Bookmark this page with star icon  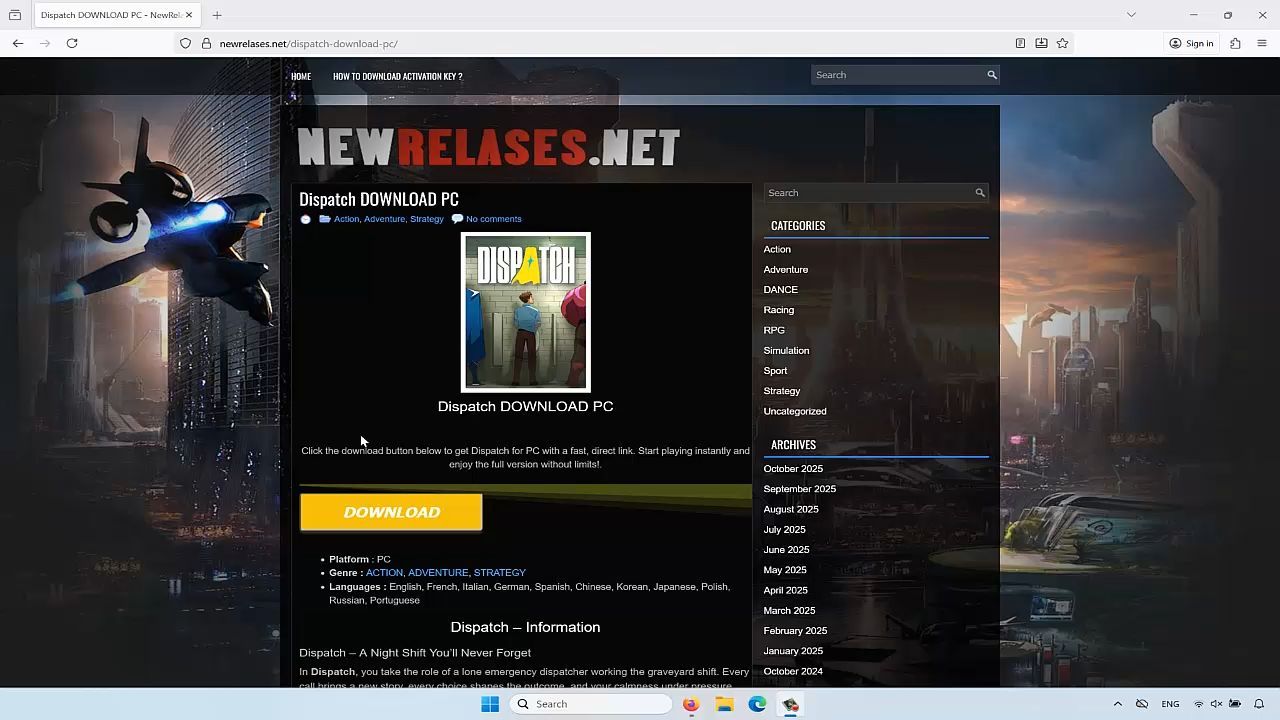pyautogui.click(x=1062, y=43)
